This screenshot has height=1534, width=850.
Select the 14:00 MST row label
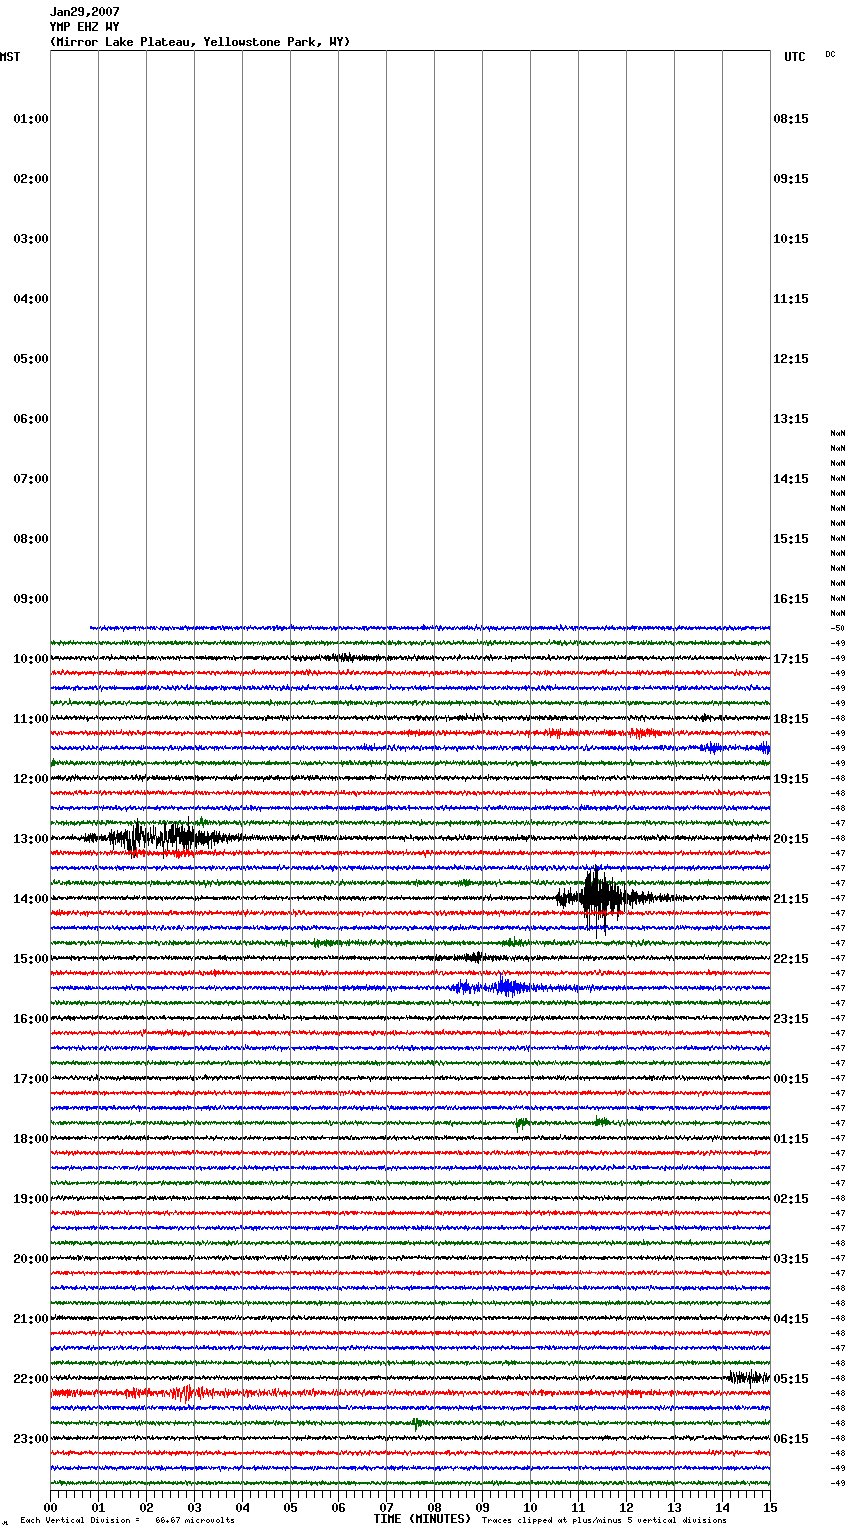coord(31,899)
